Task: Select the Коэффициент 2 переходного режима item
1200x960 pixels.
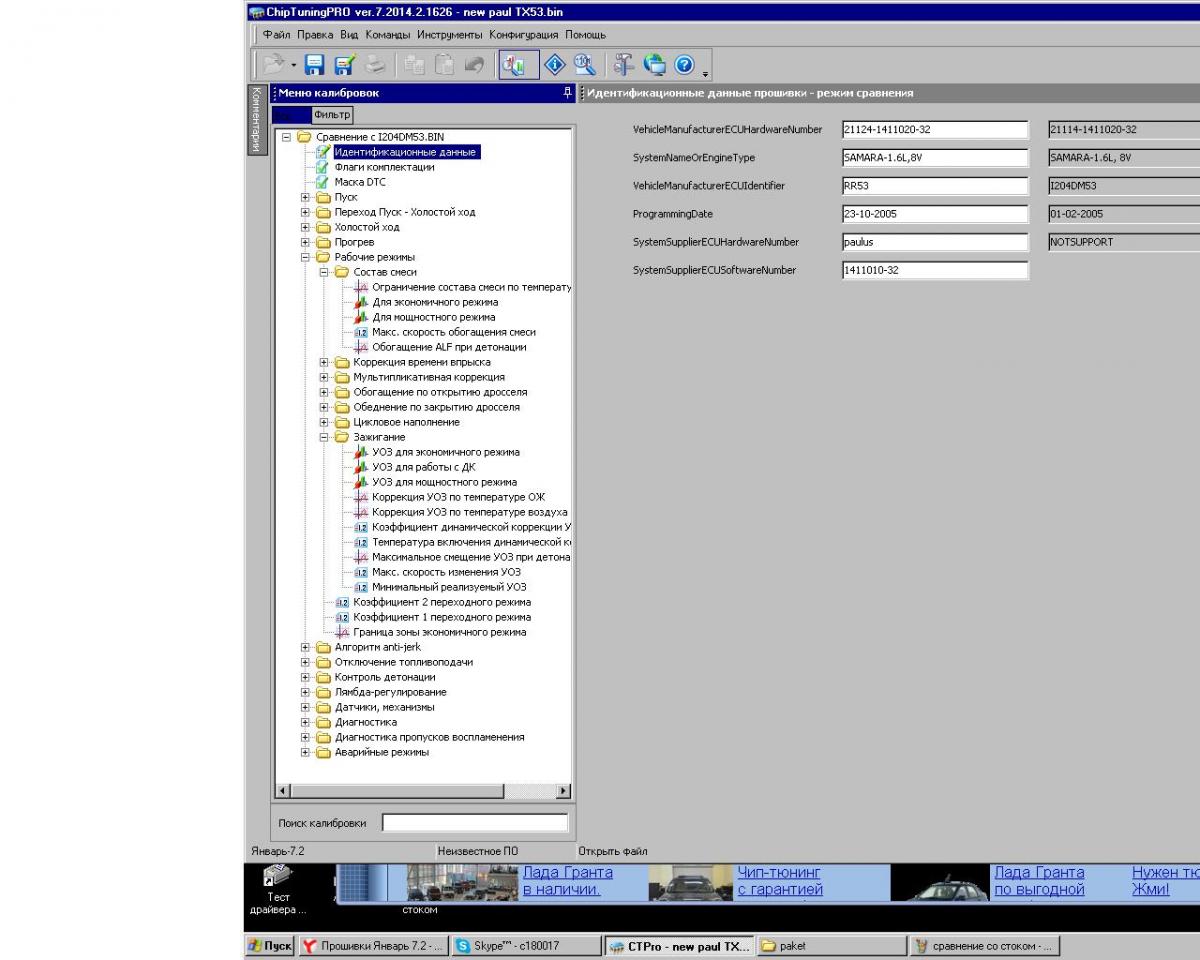Action: tap(442, 602)
